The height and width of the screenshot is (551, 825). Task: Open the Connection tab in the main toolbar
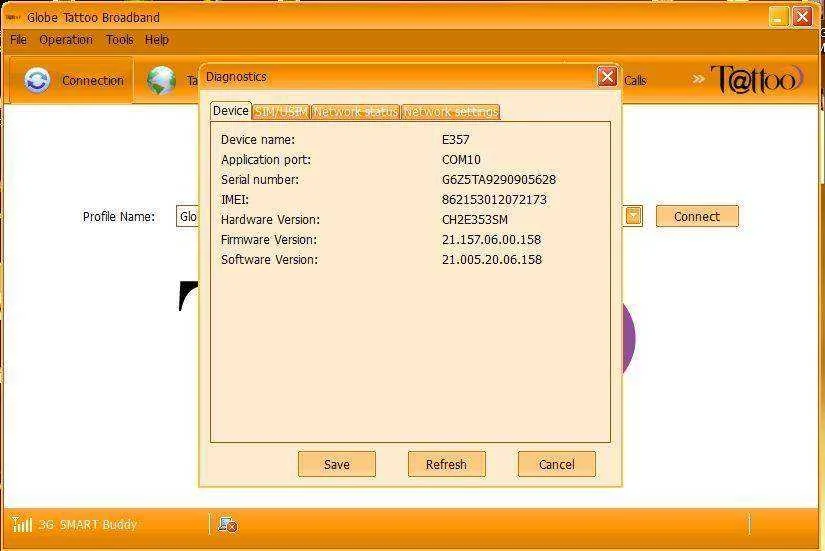(x=72, y=80)
